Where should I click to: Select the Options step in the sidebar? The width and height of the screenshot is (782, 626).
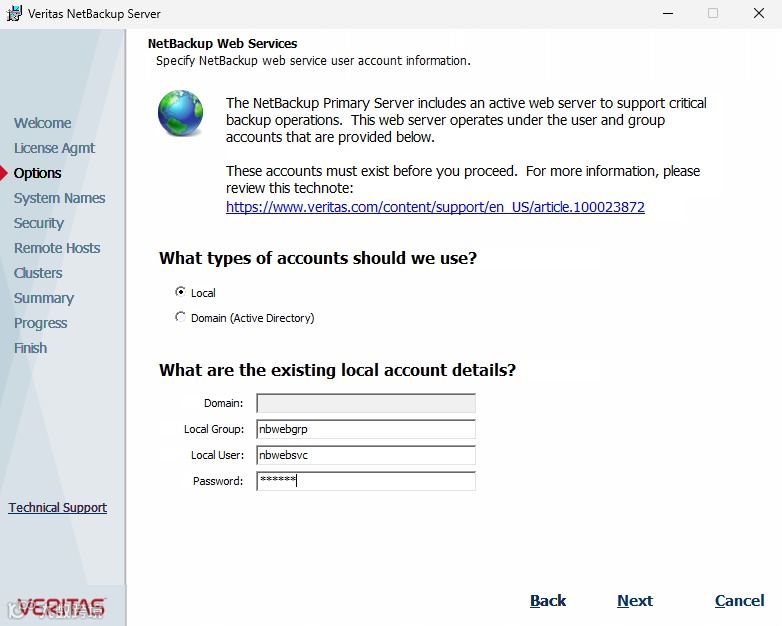tap(37, 173)
